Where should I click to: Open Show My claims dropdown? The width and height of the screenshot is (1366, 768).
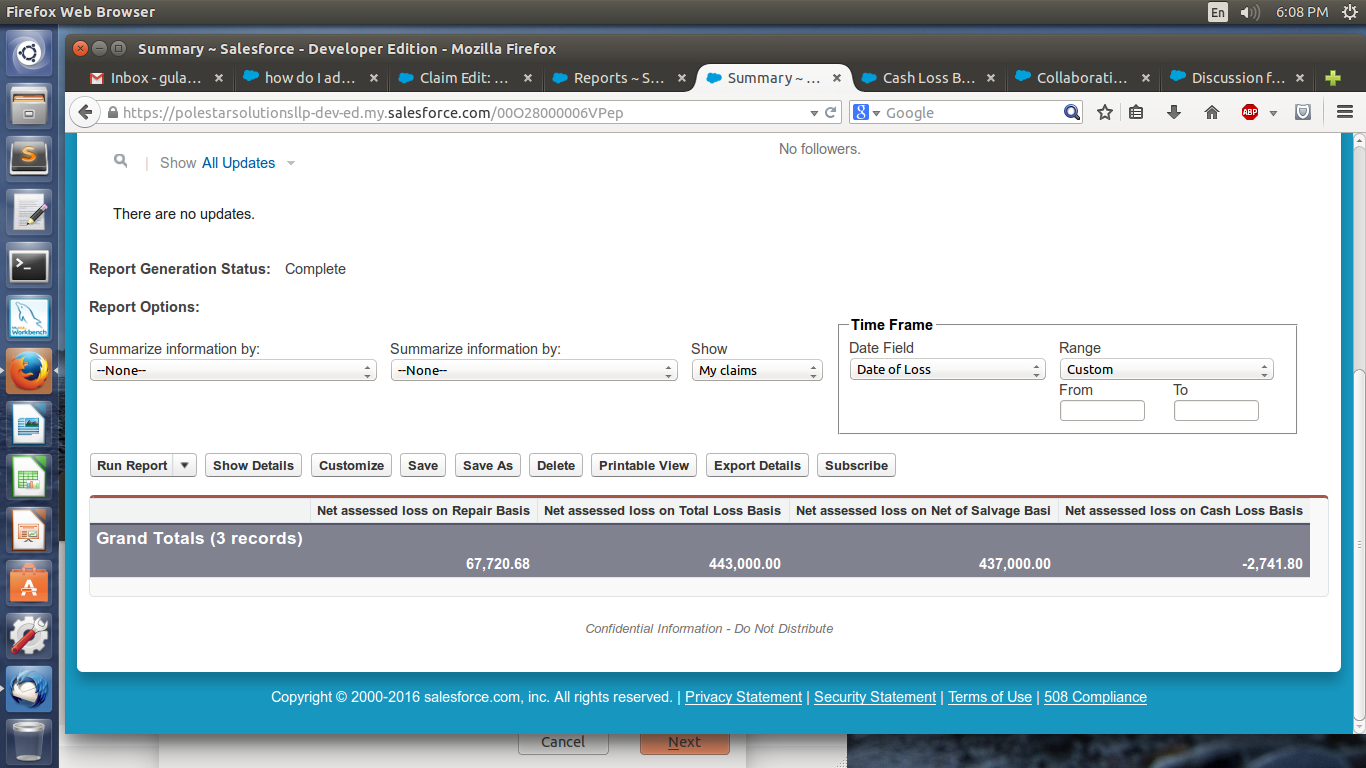757,371
